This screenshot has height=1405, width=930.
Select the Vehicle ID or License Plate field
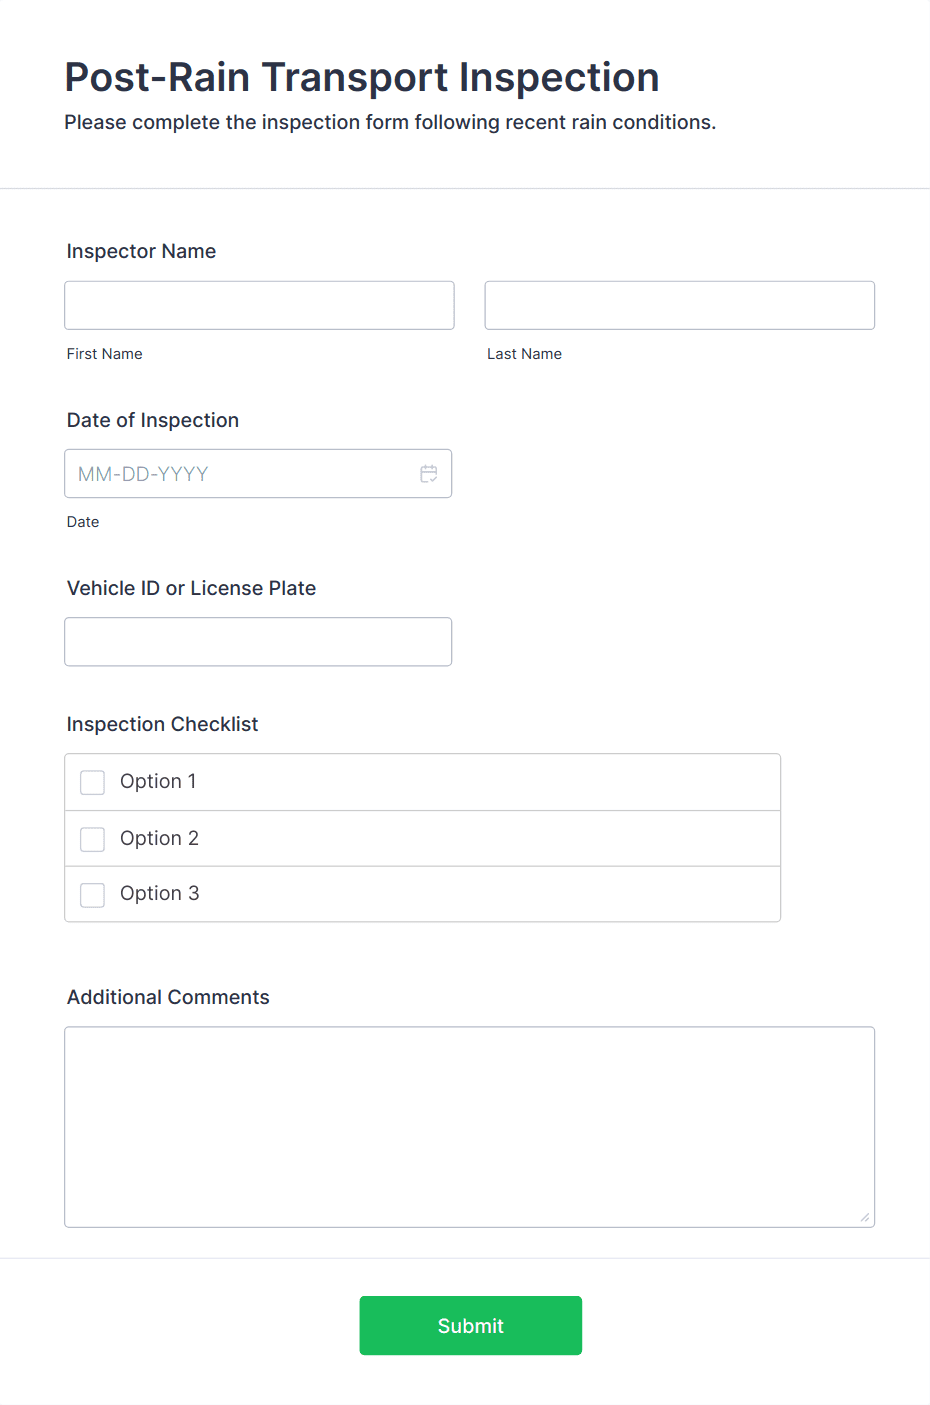coord(258,642)
